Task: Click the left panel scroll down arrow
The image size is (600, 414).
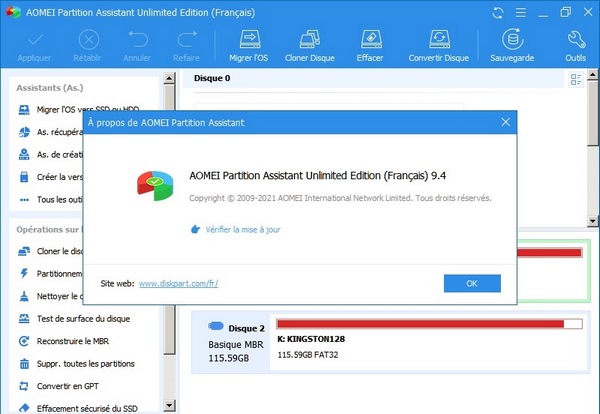Action: (x=169, y=406)
